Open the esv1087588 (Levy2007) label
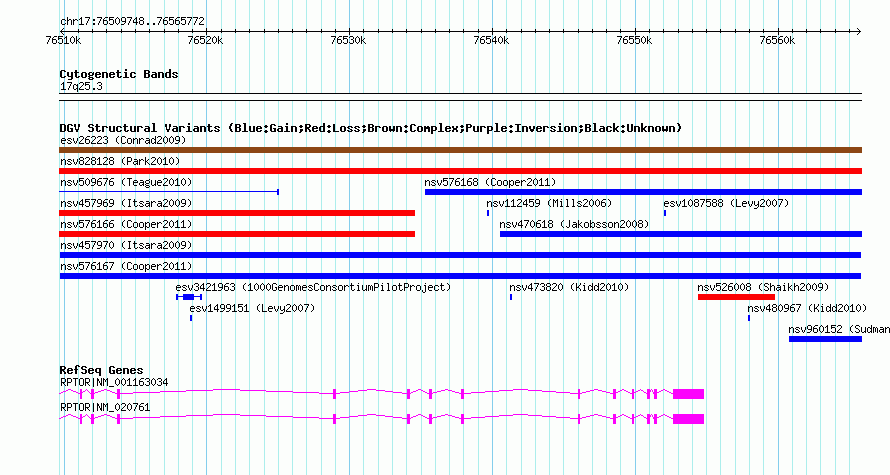 point(726,203)
